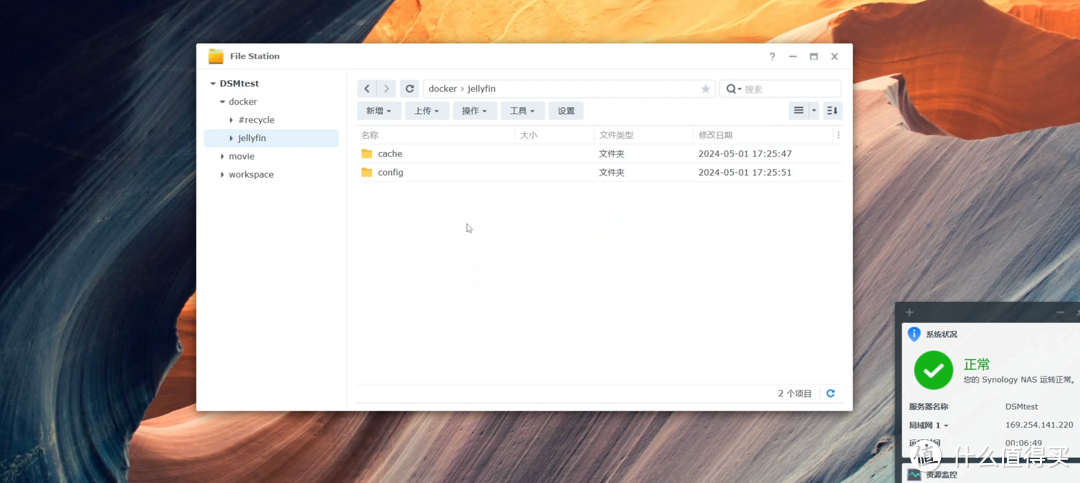Sort by 修改日期 column header

click(715, 135)
